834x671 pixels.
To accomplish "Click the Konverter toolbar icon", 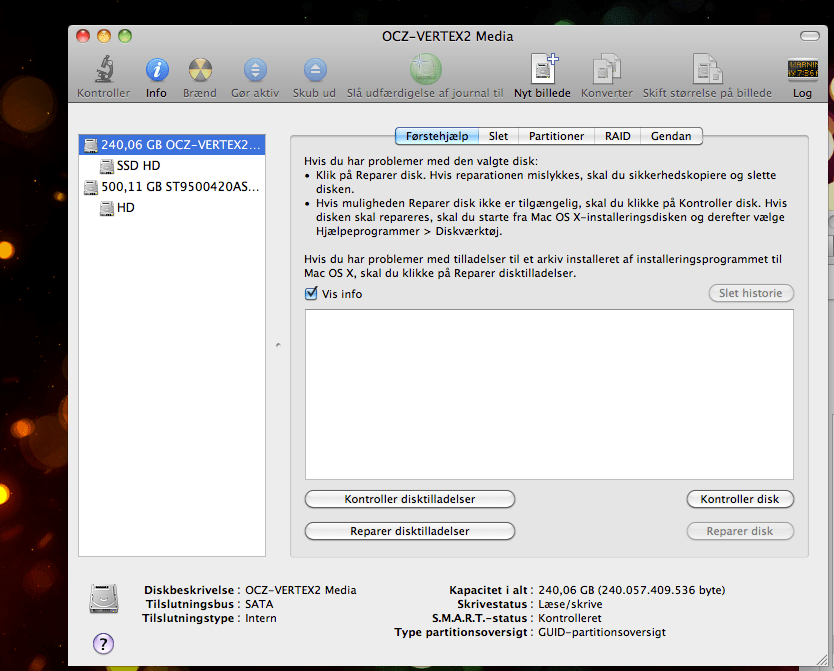I will 607,71.
